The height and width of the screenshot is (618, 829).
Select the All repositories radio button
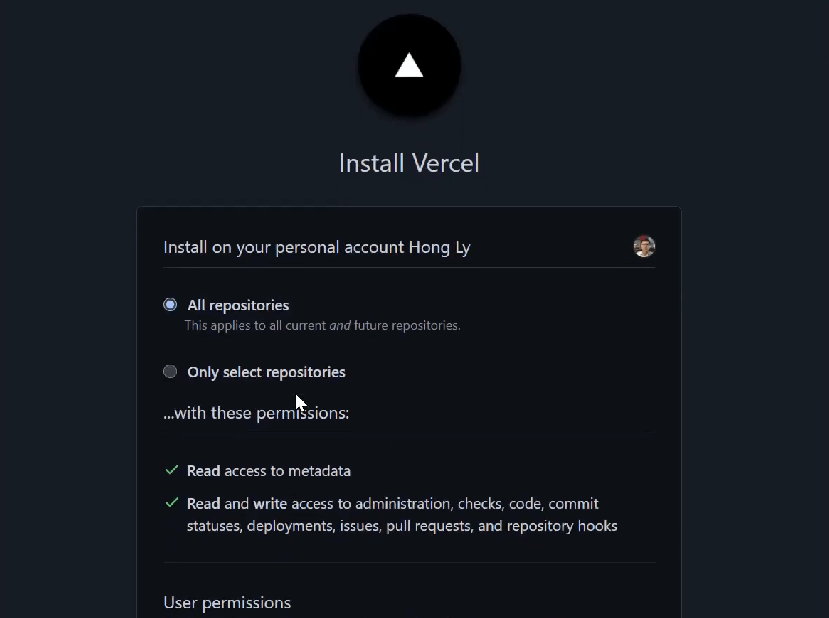pos(170,305)
